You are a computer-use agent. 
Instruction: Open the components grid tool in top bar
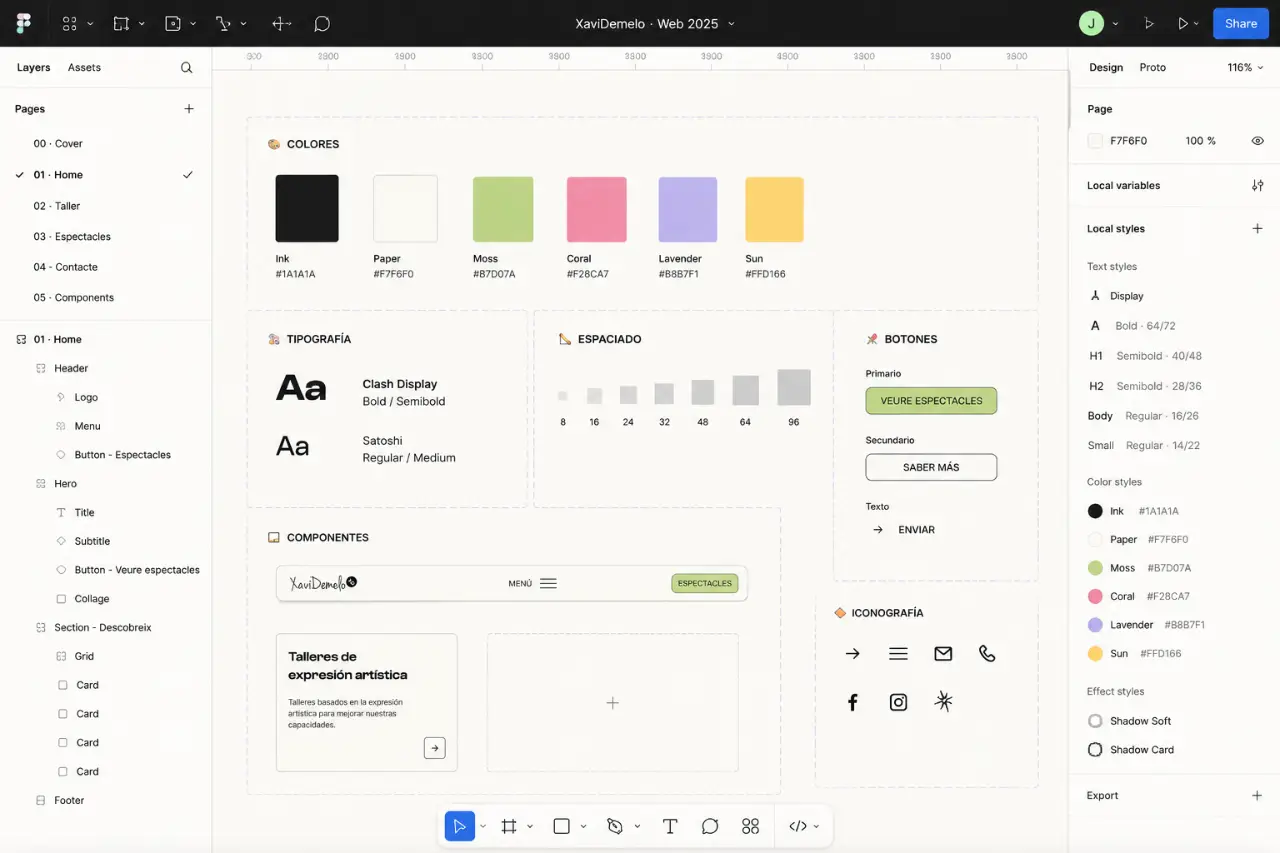[69, 23]
